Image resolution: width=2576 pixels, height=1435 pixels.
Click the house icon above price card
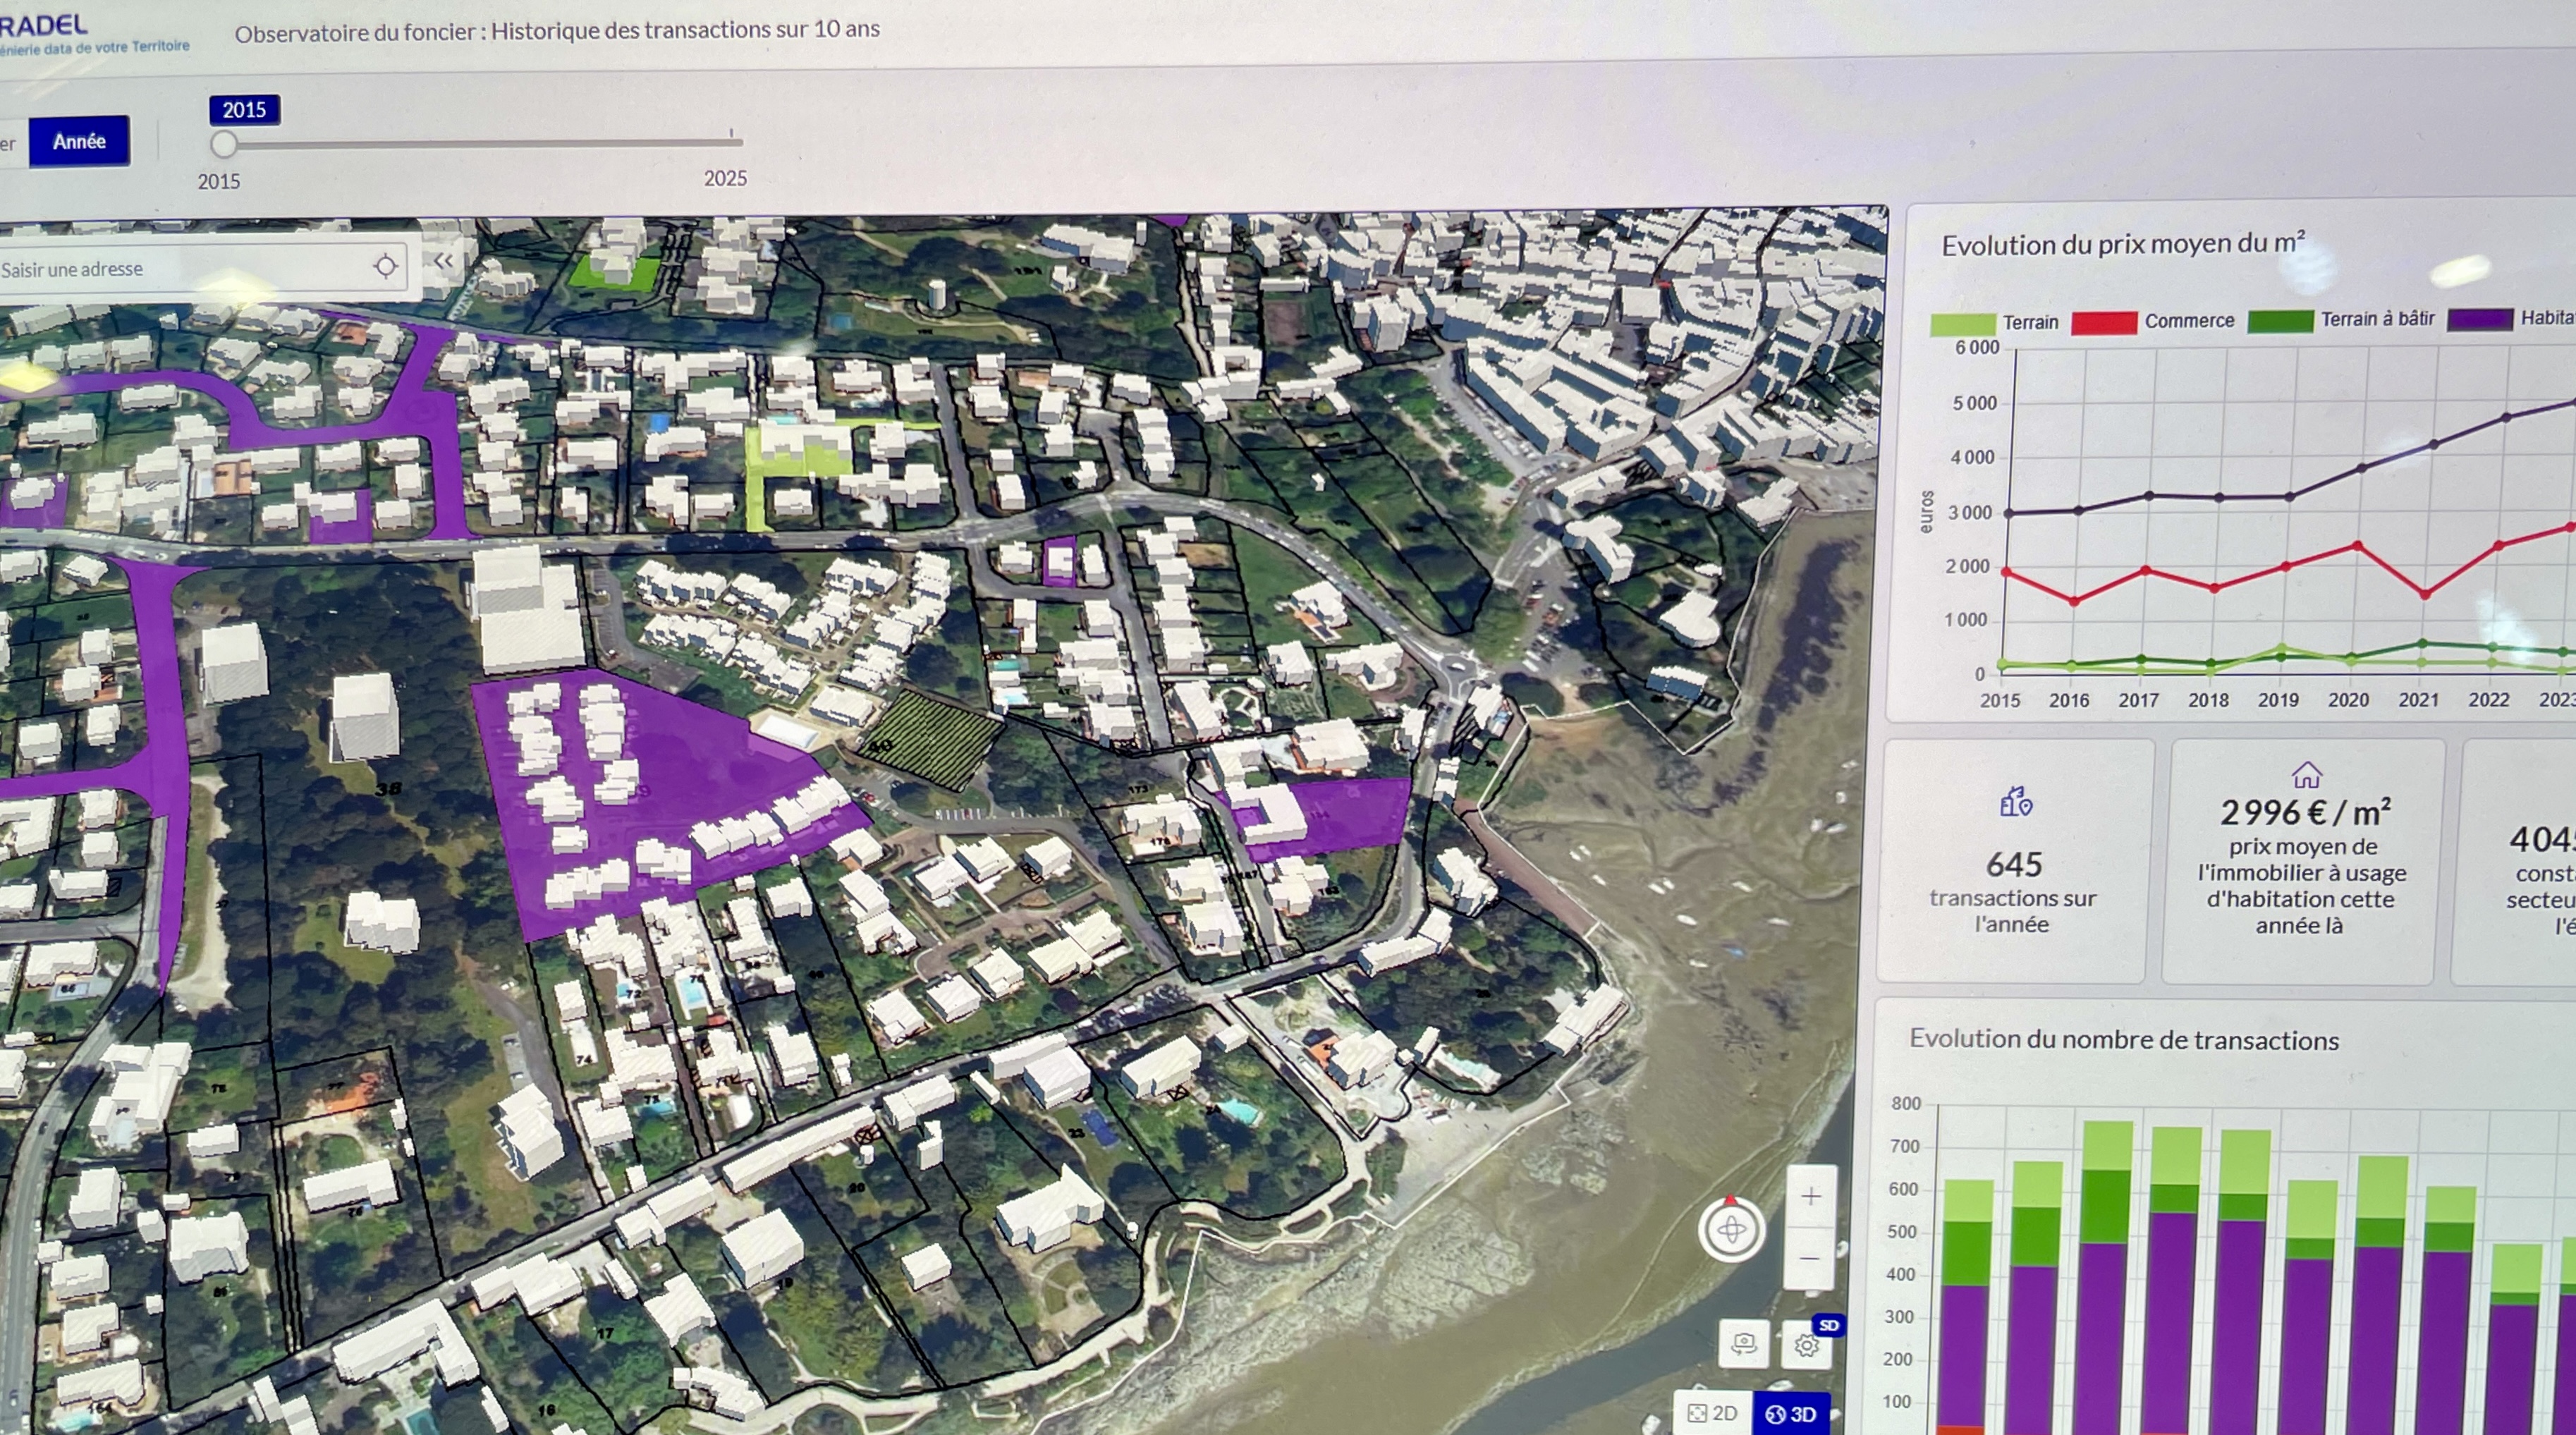[2306, 774]
